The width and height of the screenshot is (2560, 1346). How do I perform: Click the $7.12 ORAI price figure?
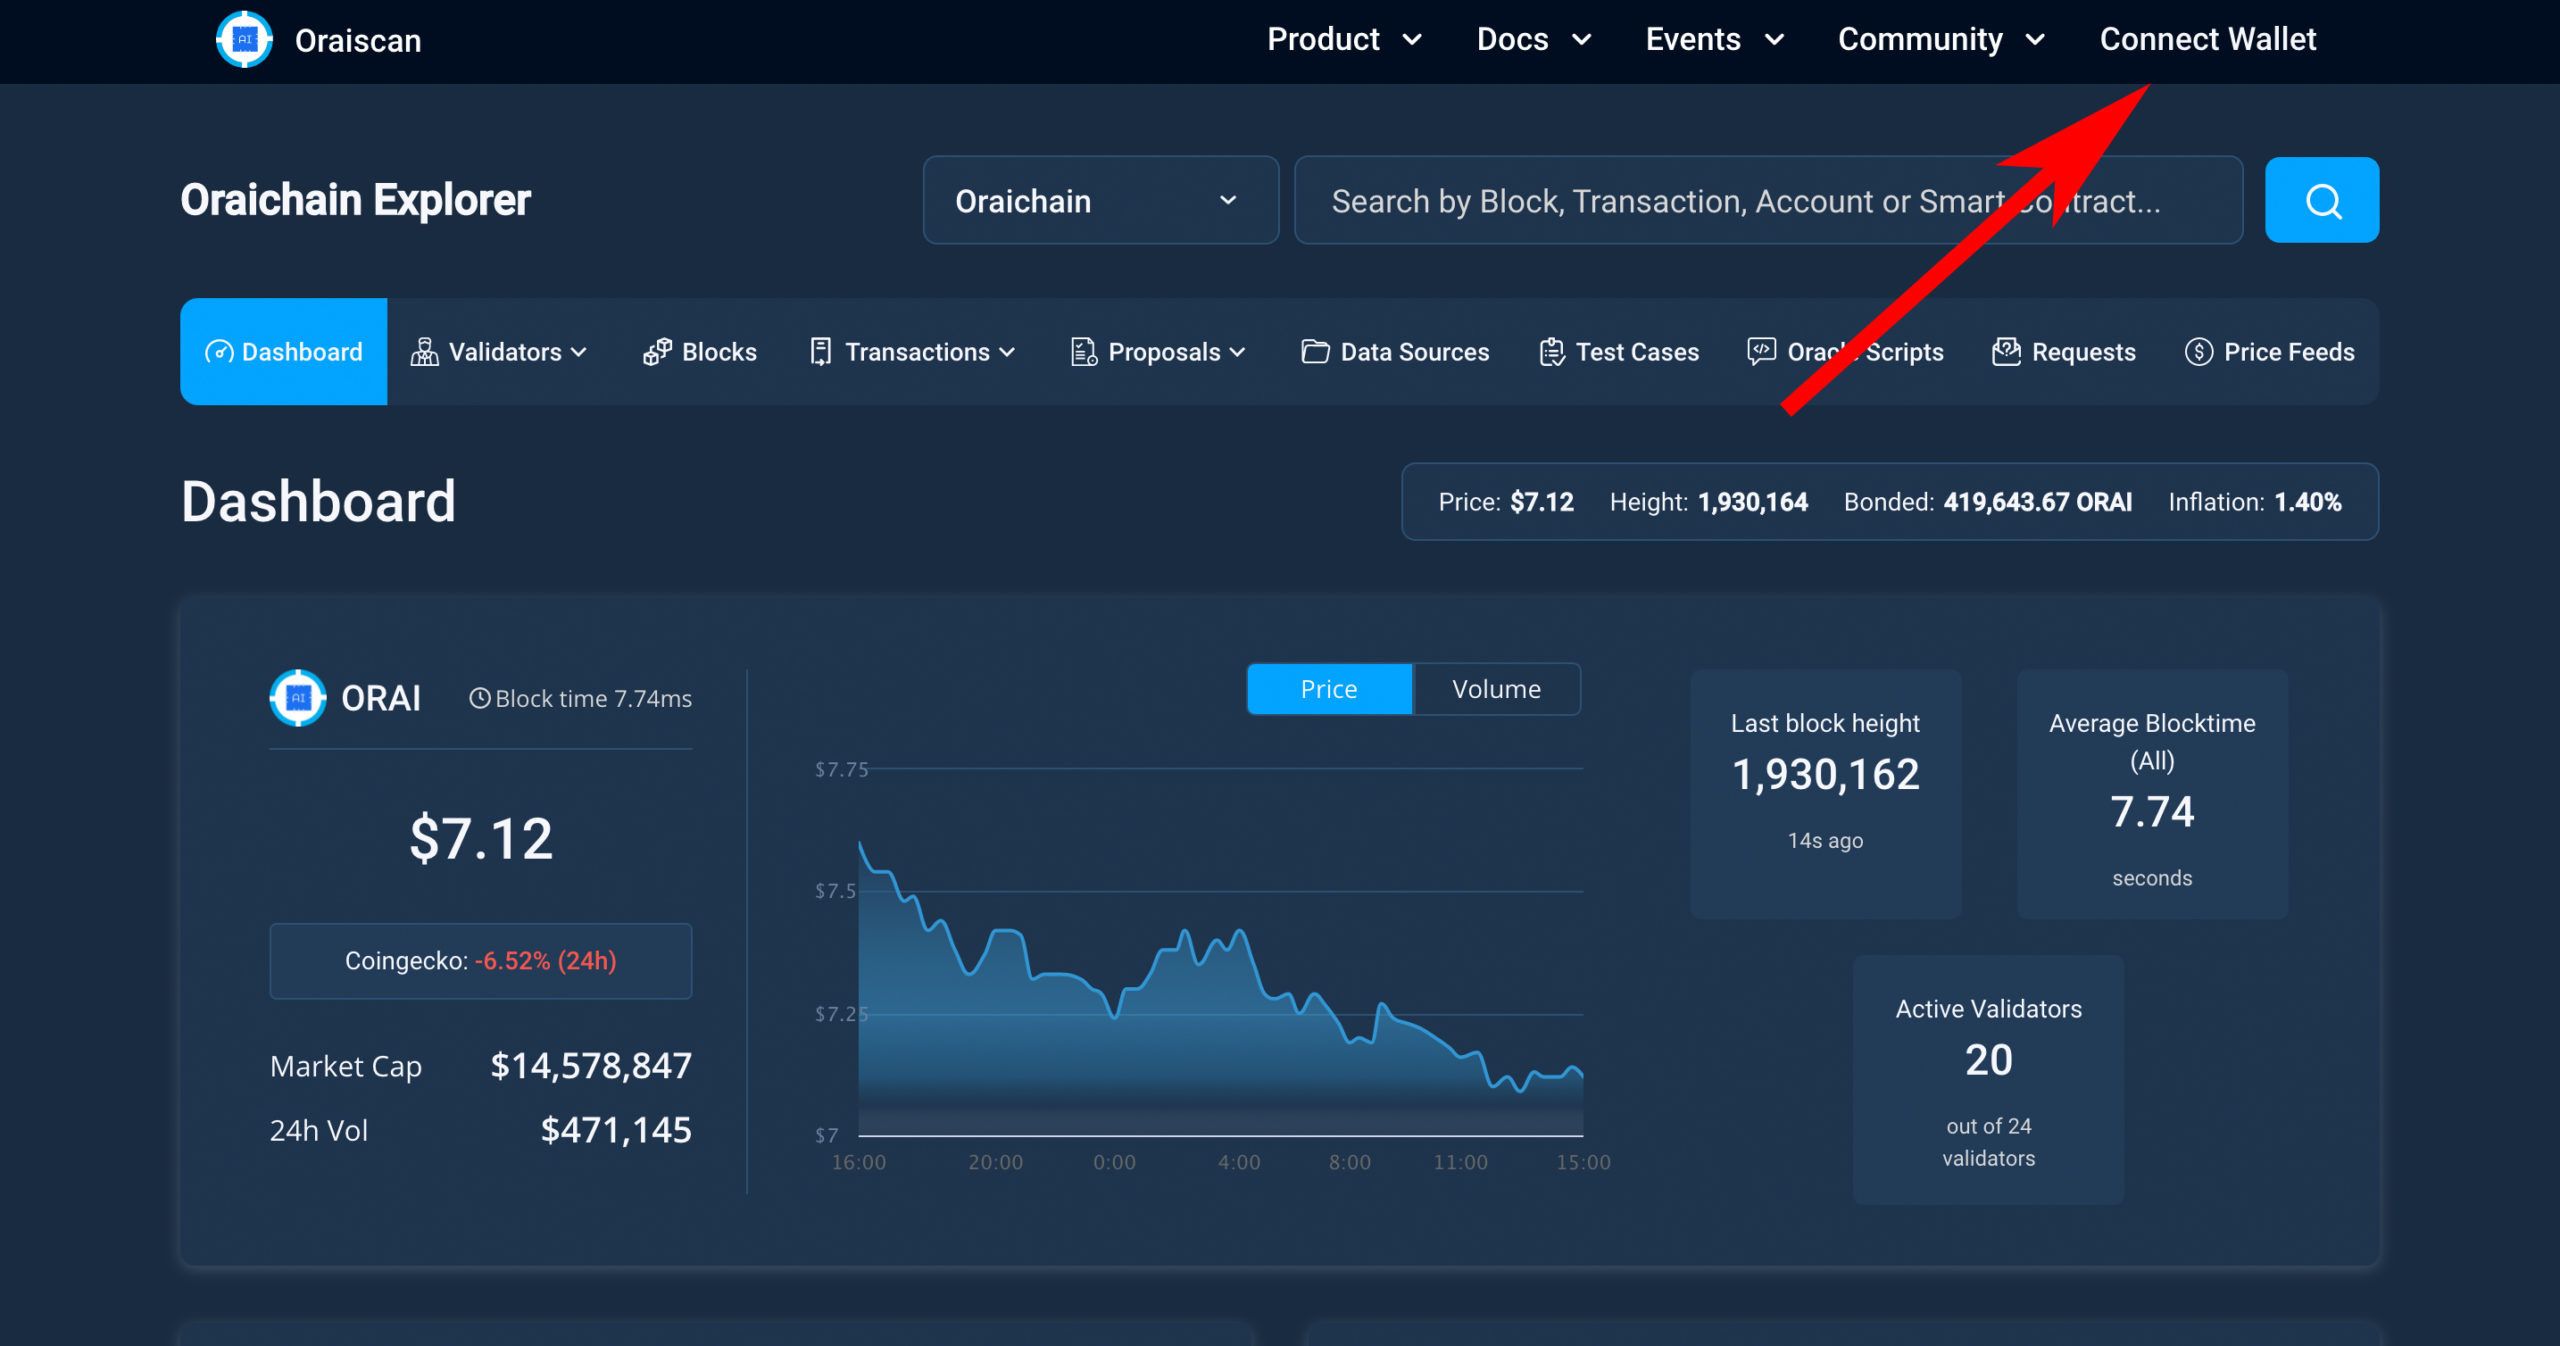(x=481, y=838)
